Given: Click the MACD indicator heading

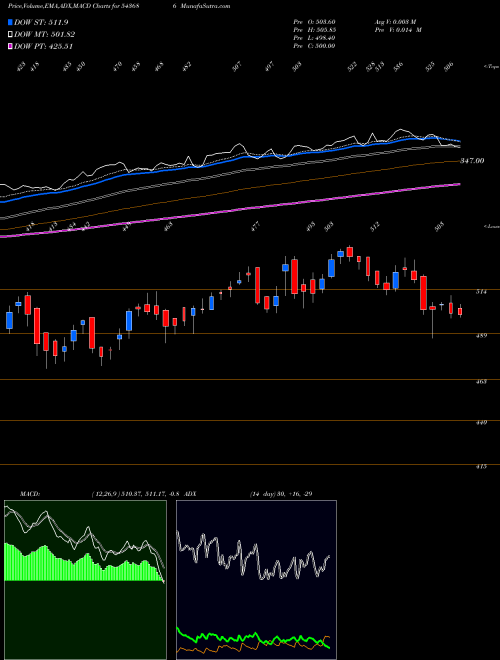Looking at the screenshot, I should click(x=30, y=494).
